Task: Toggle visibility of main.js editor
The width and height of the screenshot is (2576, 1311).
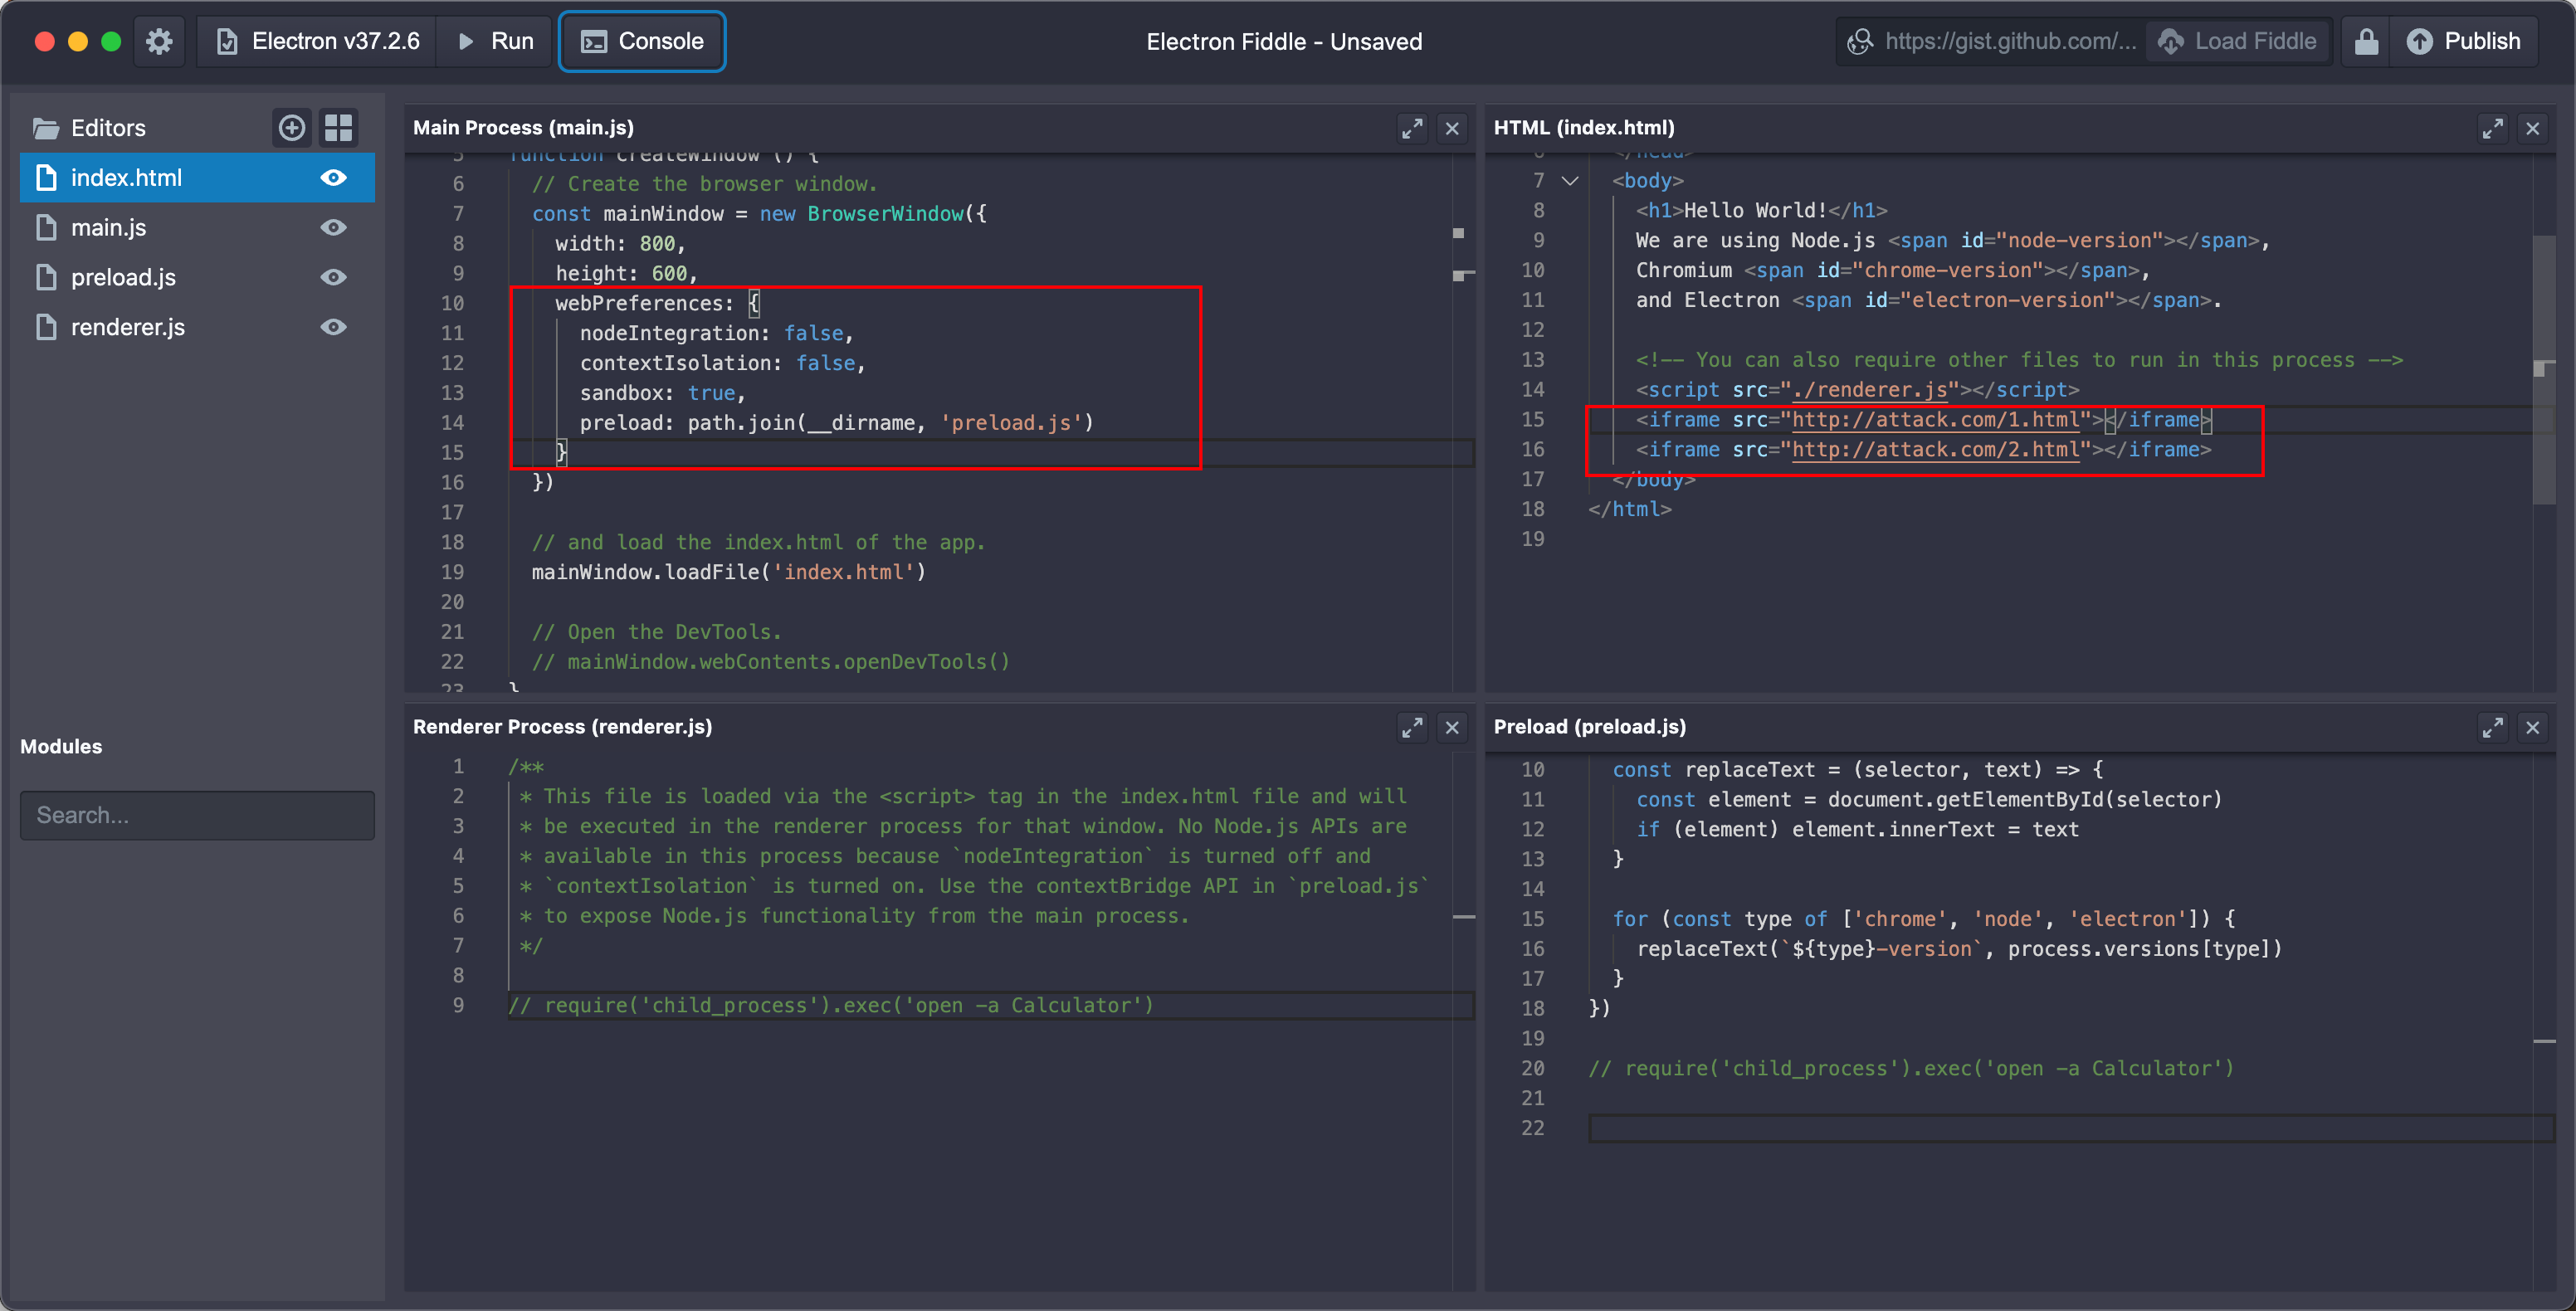Action: [333, 228]
